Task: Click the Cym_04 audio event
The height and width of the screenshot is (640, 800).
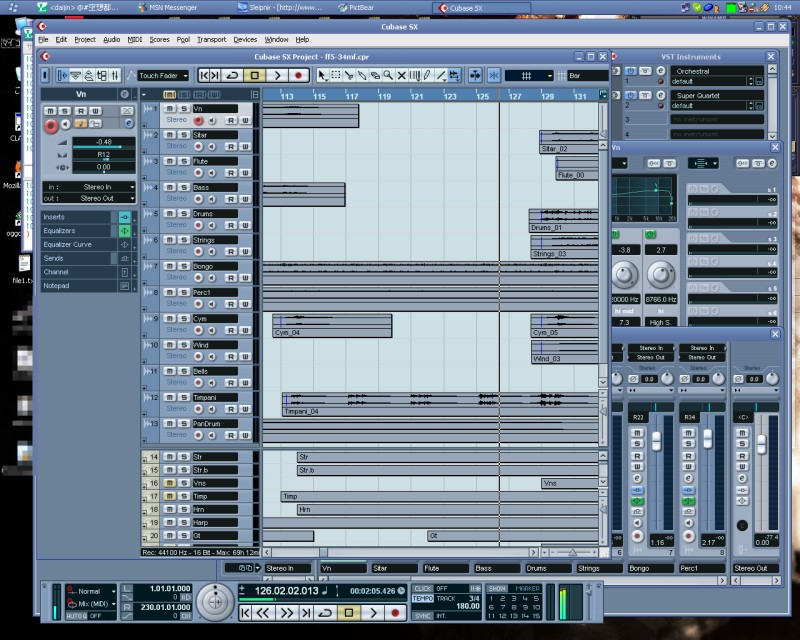Action: tap(332, 326)
